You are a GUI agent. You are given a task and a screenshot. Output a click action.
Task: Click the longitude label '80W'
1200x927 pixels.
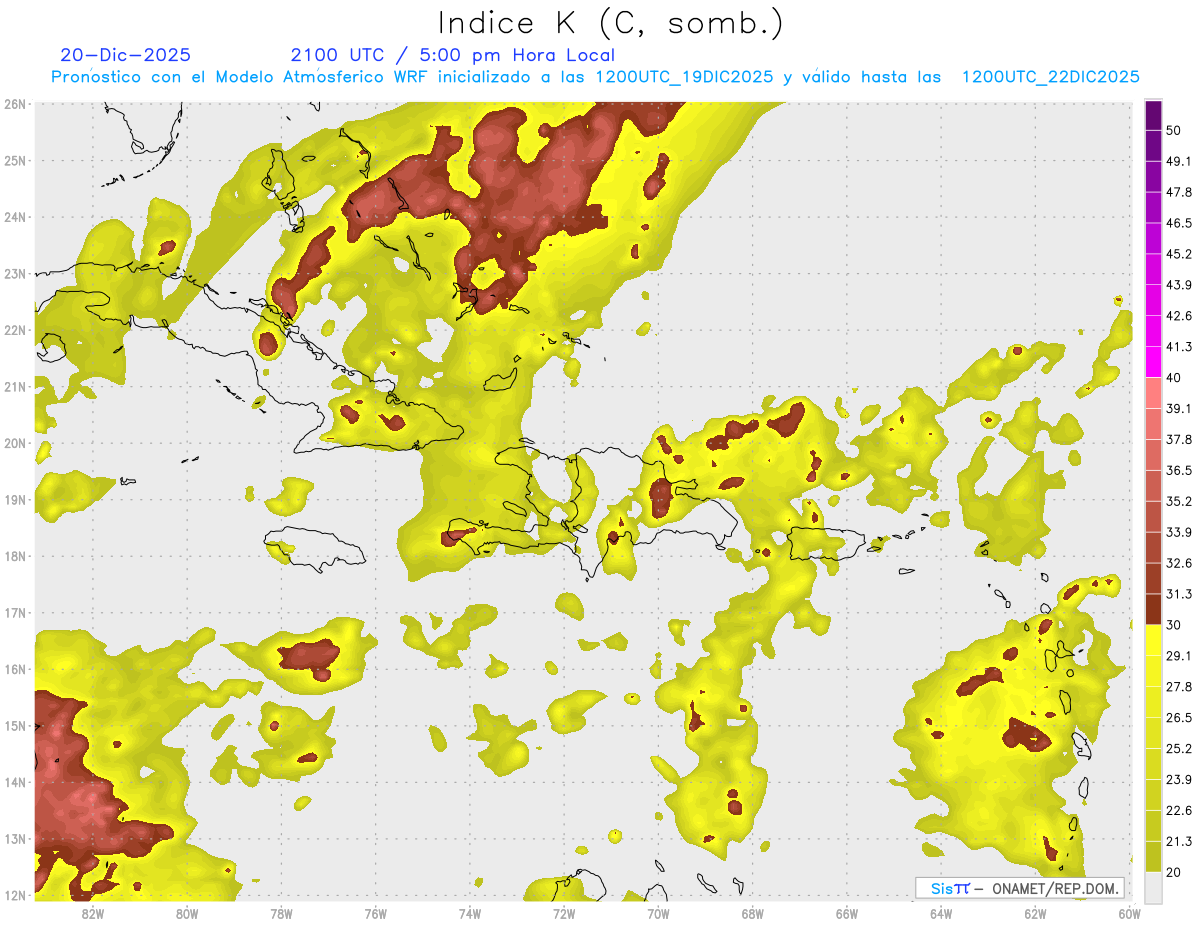(187, 913)
